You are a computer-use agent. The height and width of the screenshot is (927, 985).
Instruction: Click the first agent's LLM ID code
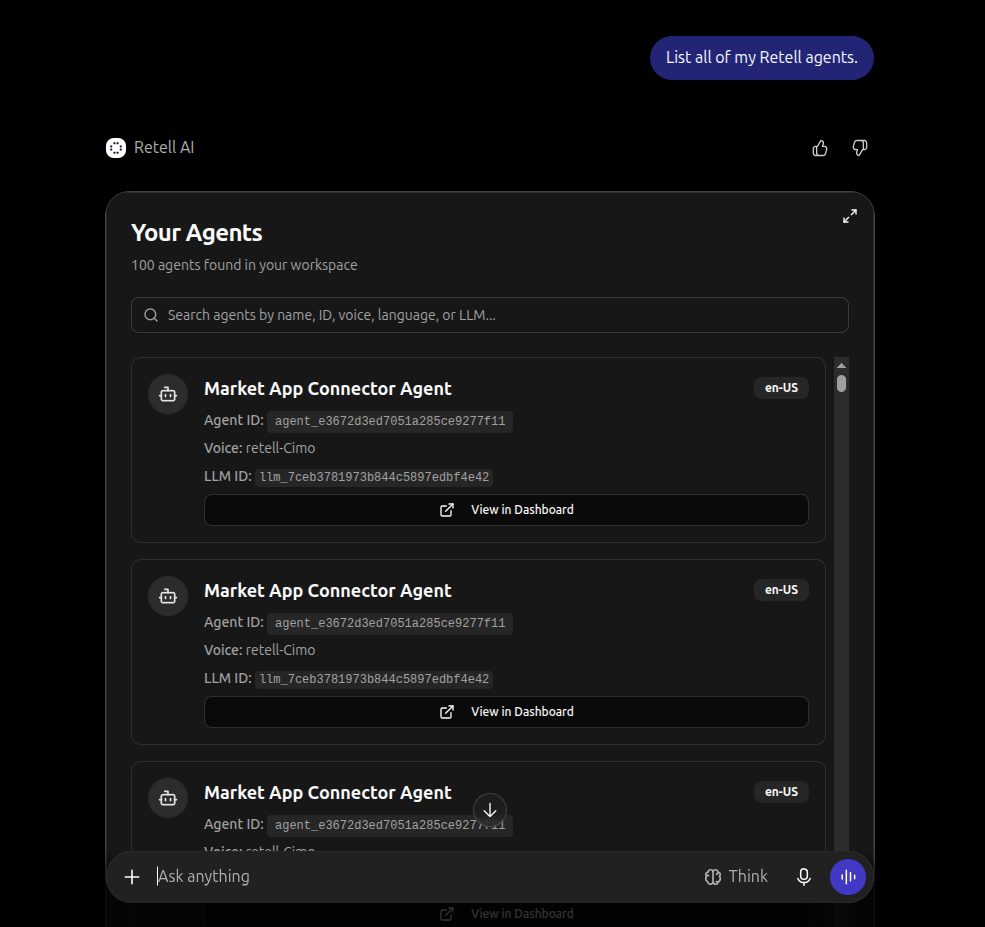(x=374, y=477)
